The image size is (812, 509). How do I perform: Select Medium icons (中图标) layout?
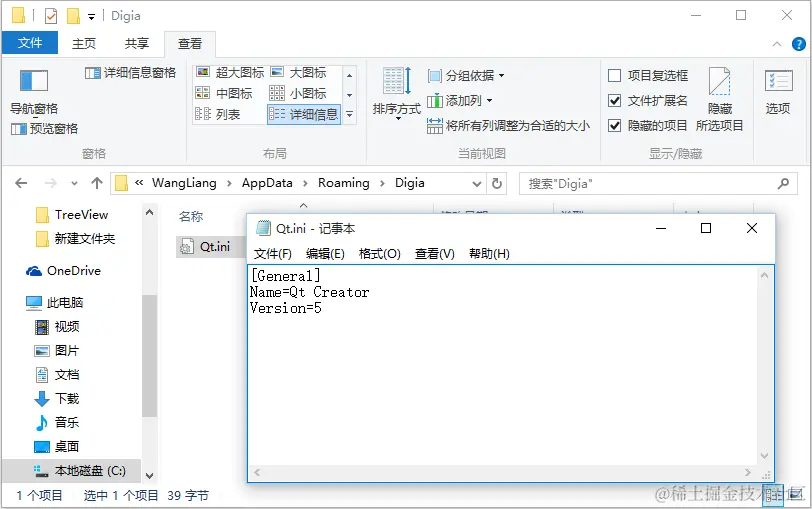pyautogui.click(x=224, y=93)
